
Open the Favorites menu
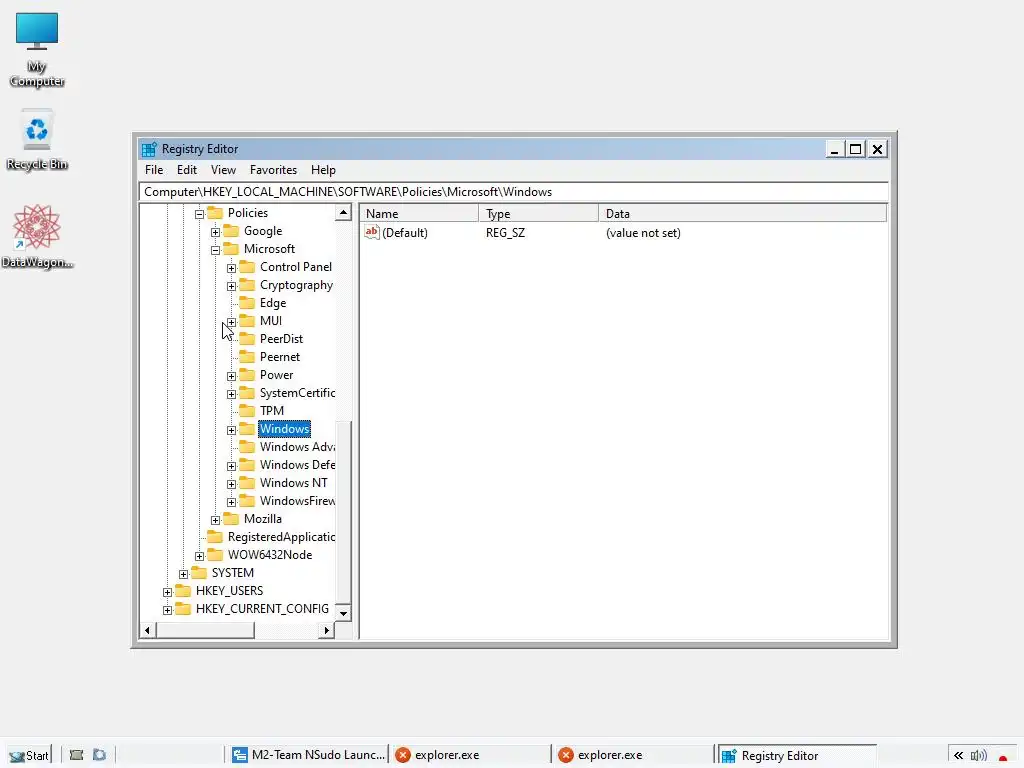coord(273,170)
